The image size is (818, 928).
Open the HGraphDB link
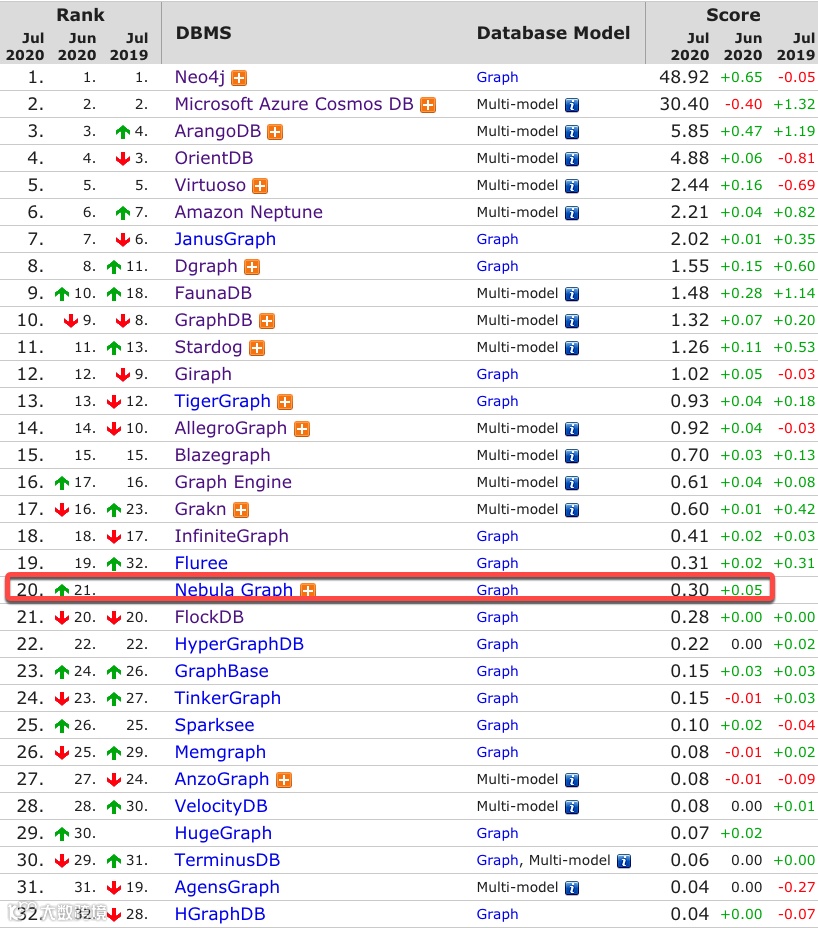[220, 914]
